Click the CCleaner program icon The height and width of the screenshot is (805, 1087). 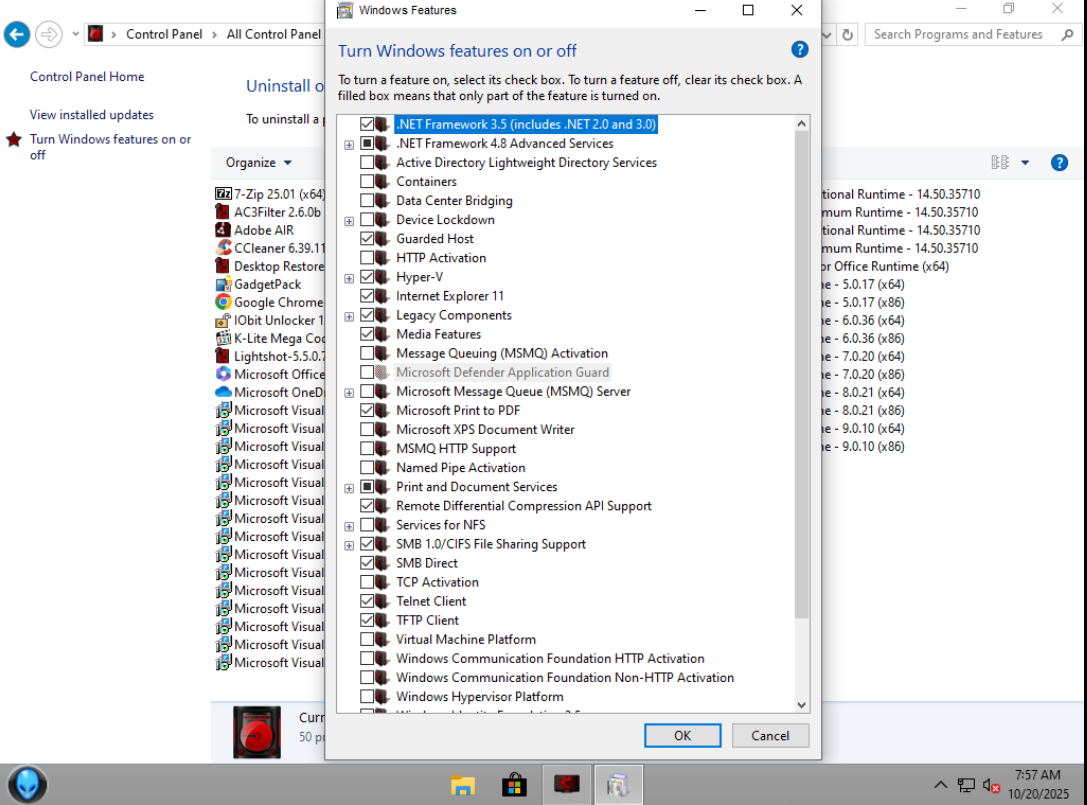pos(223,248)
